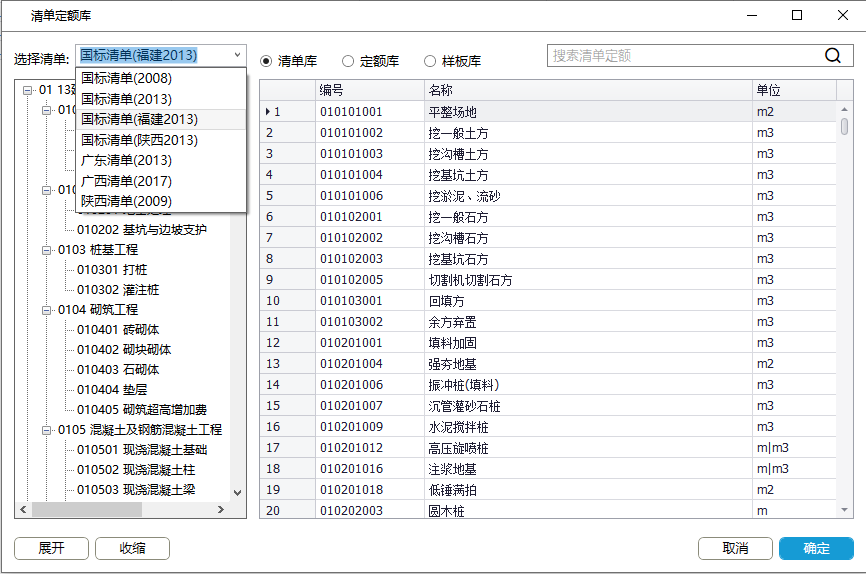Image resolution: width=866 pixels, height=574 pixels.
Task: Select row 低锤满拍
Action: click(548, 489)
